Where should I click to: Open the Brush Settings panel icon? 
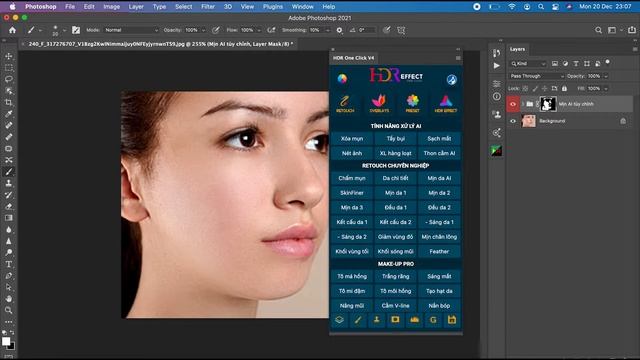(76, 30)
